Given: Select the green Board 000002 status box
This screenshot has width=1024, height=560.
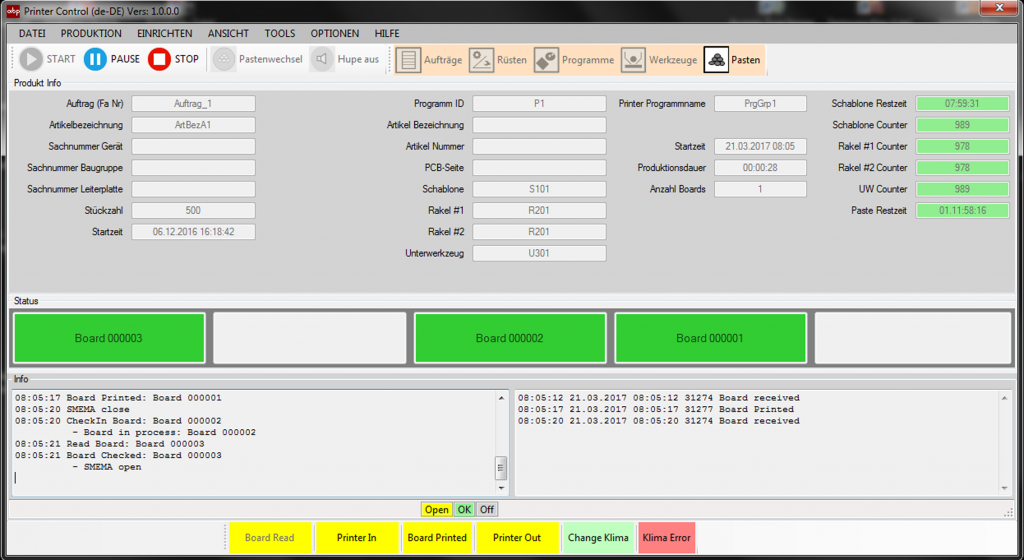Looking at the screenshot, I should tap(510, 338).
